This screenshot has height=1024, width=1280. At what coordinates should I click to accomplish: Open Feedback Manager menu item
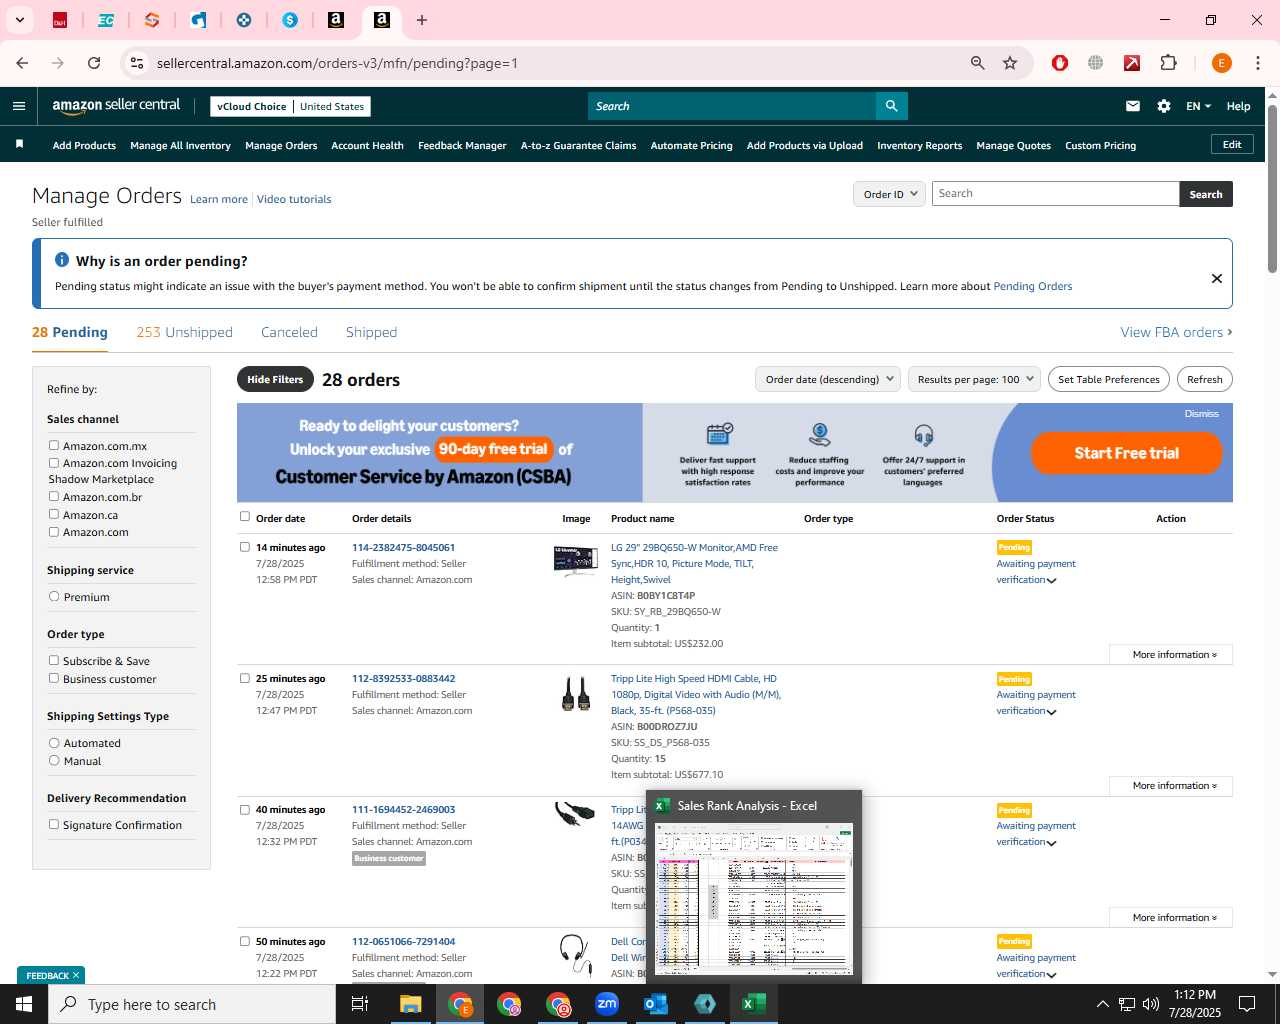point(462,145)
